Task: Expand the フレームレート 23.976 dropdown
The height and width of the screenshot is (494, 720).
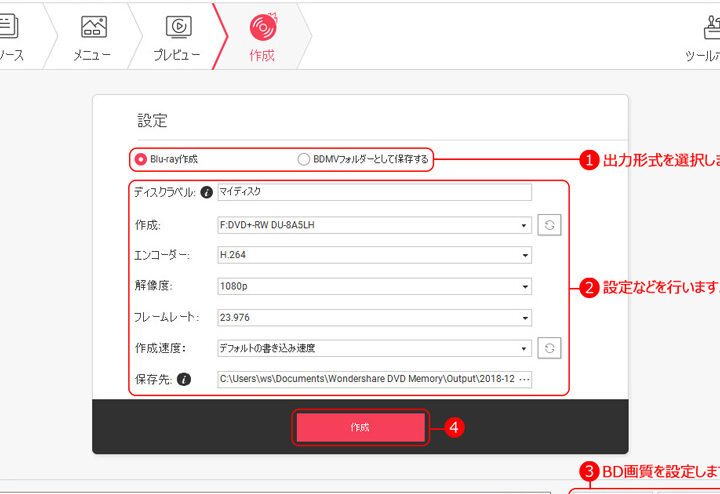Action: pos(374,318)
